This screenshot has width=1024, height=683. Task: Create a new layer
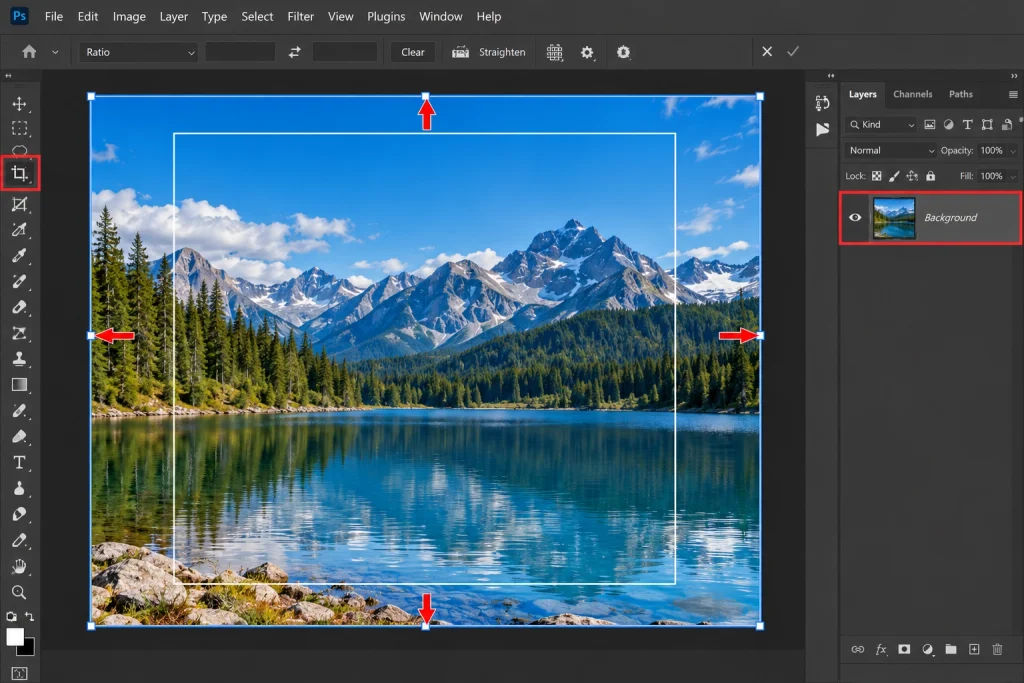(974, 649)
